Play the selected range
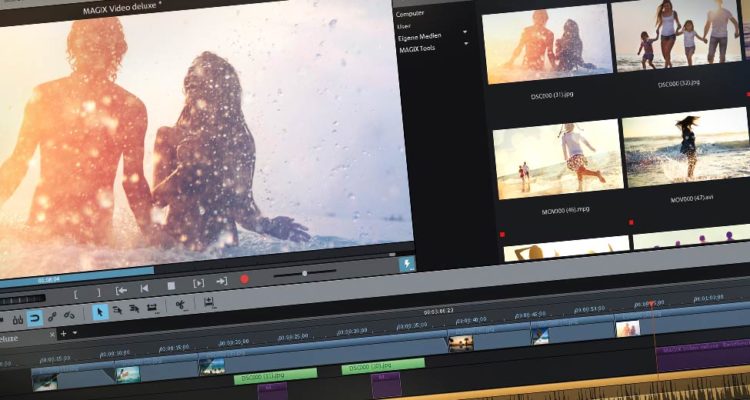This screenshot has width=750, height=400. pos(199,283)
